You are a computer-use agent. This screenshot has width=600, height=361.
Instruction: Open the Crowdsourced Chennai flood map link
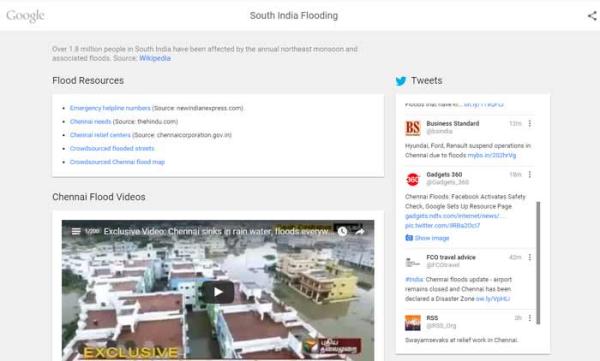click(x=117, y=162)
